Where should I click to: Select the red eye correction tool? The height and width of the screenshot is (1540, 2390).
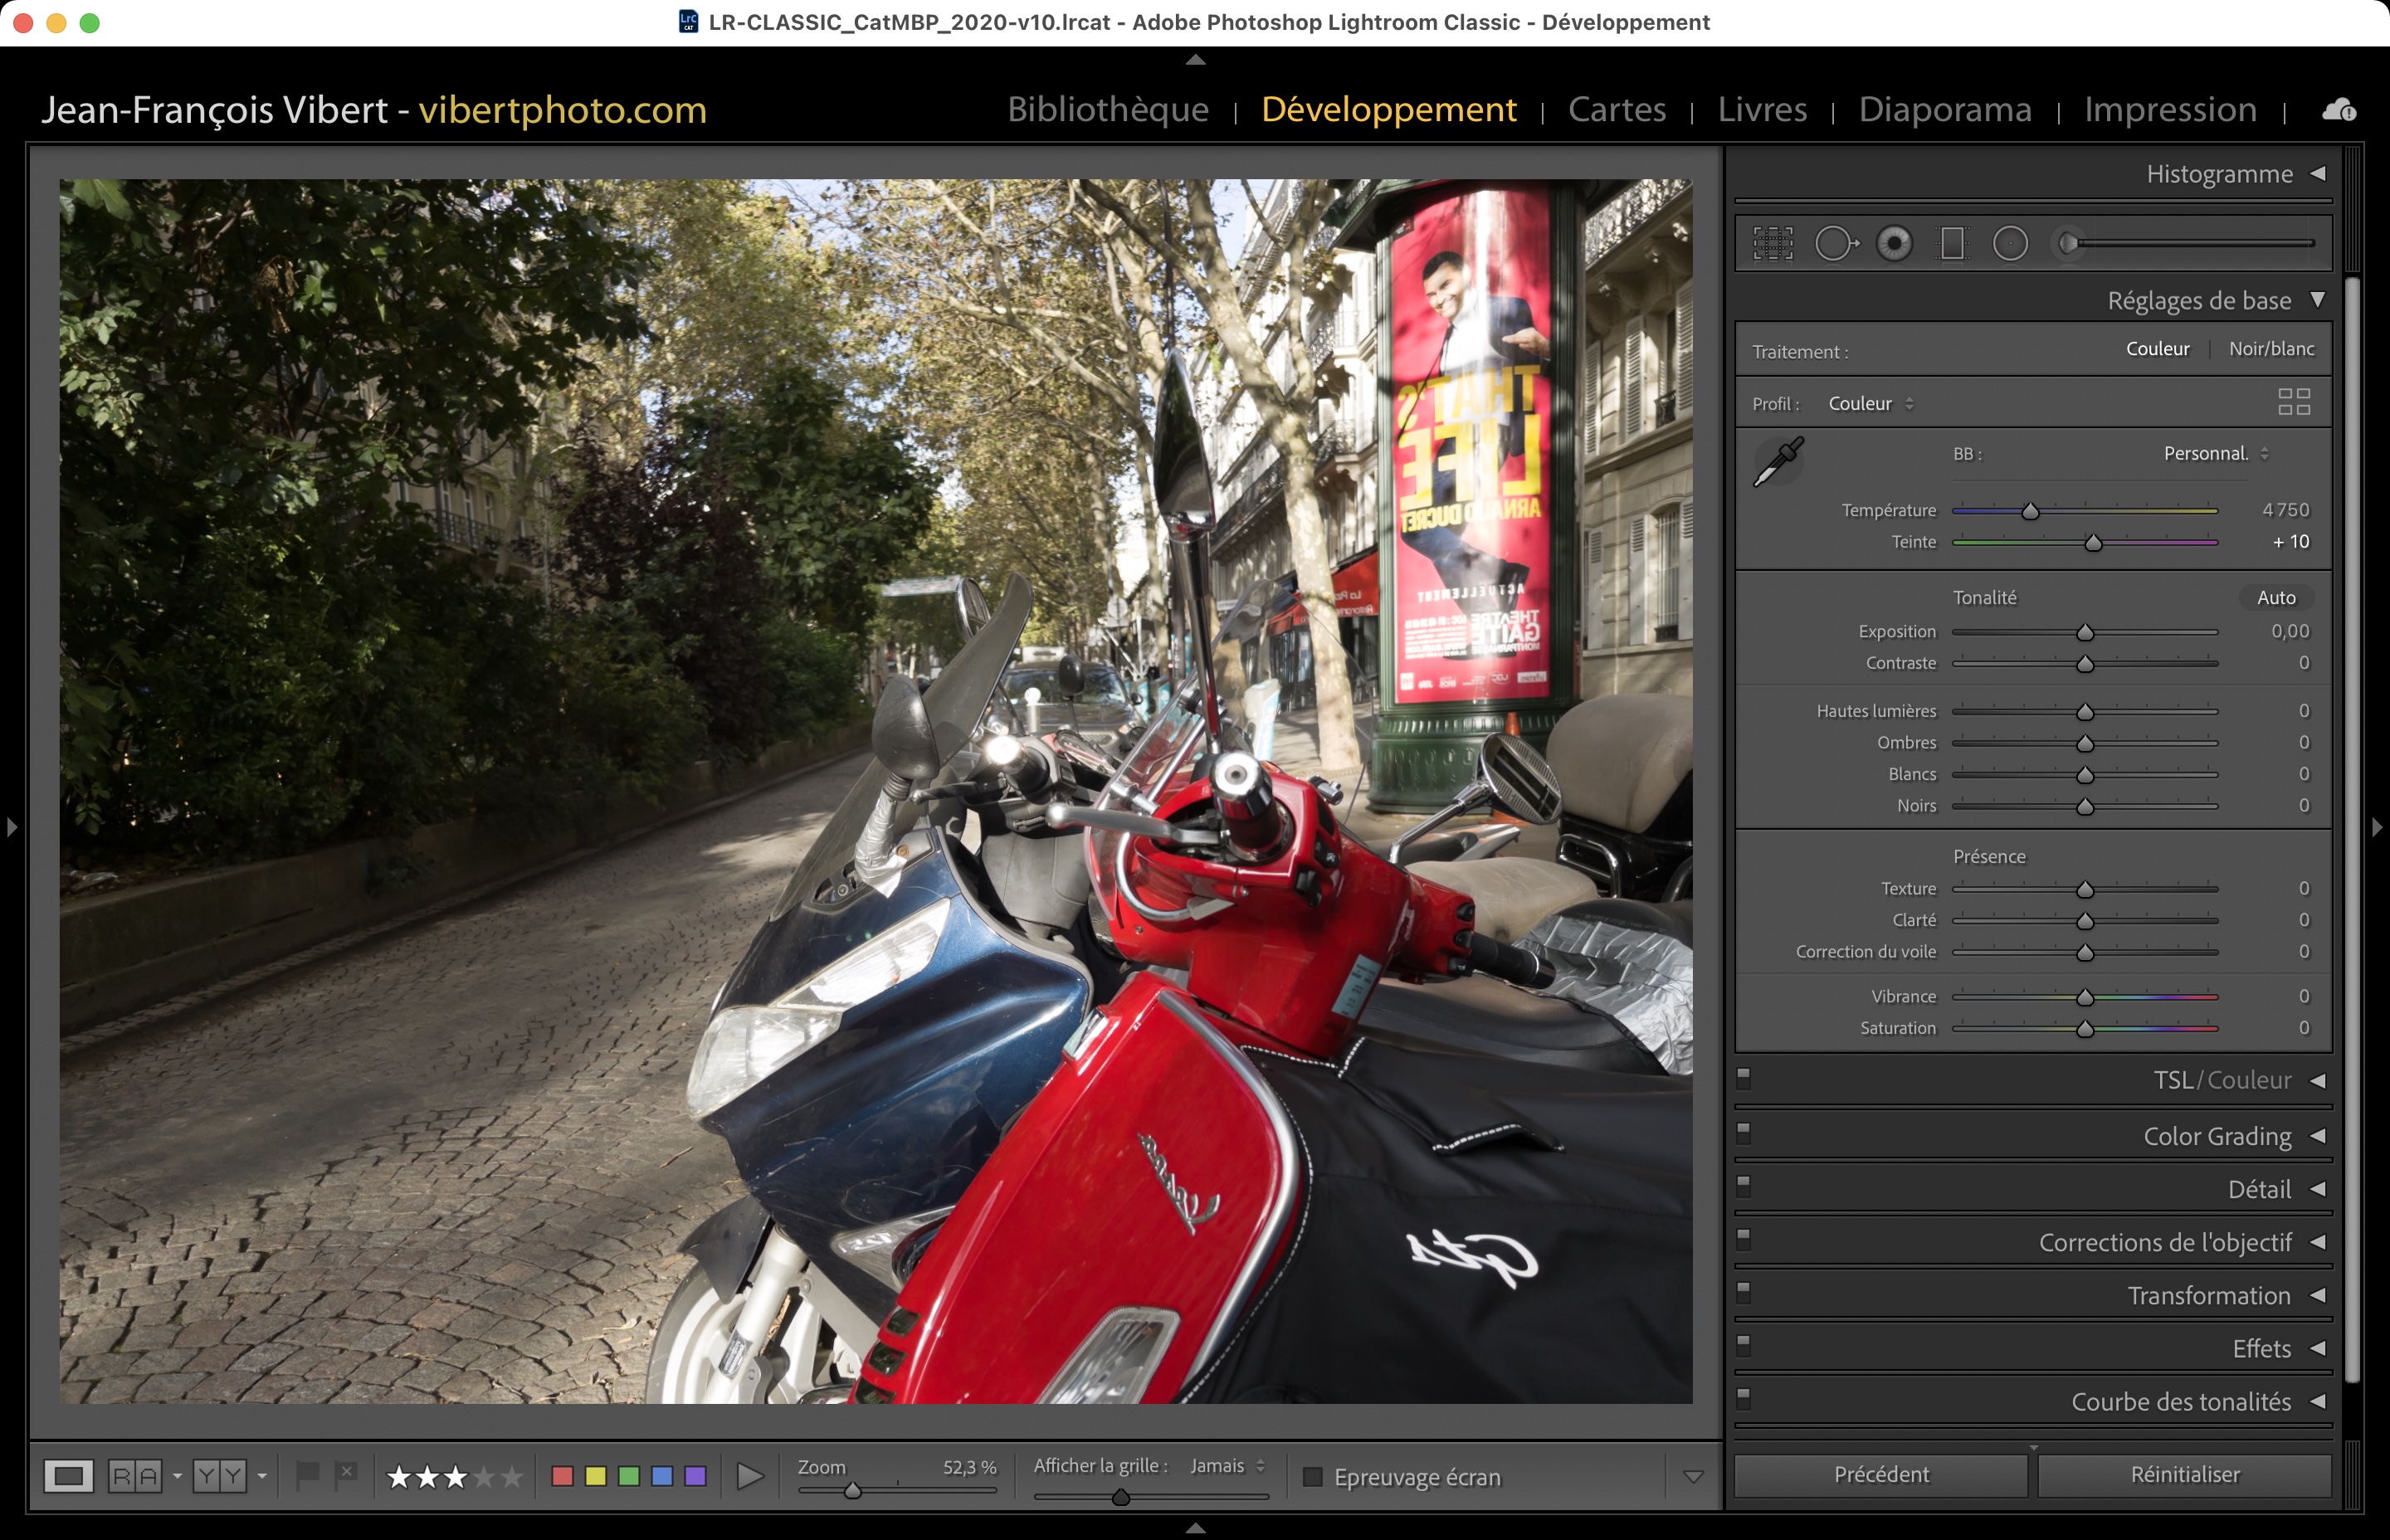[x=1894, y=243]
